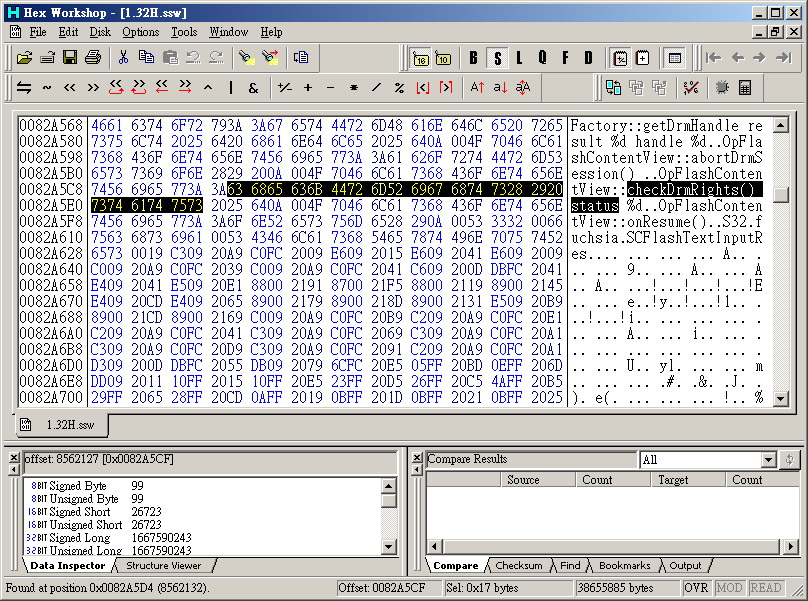Switch to the Checksum tab

[521, 565]
